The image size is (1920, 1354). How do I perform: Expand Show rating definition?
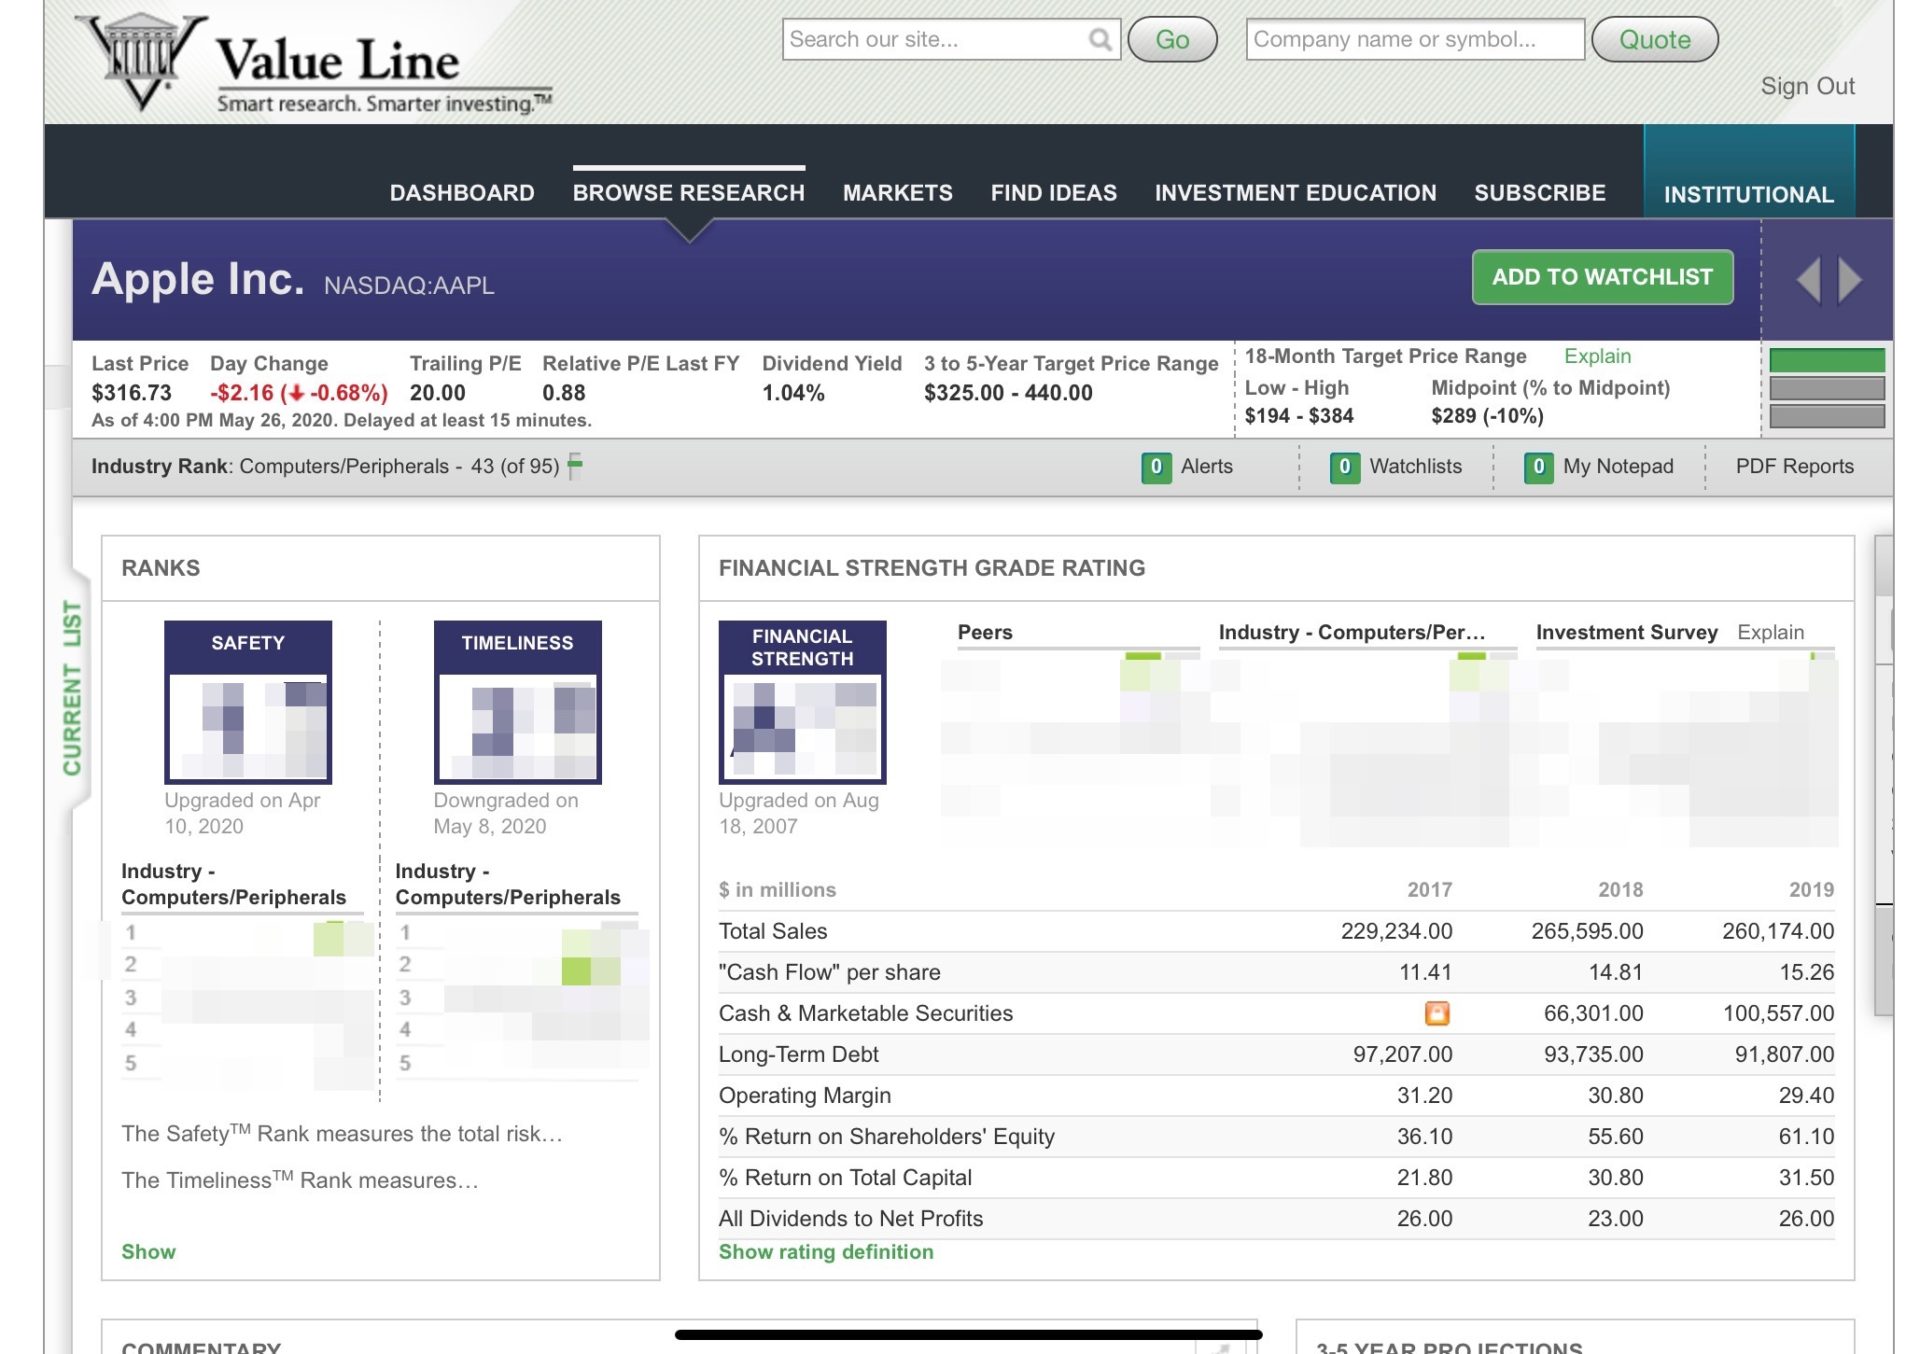825,1251
